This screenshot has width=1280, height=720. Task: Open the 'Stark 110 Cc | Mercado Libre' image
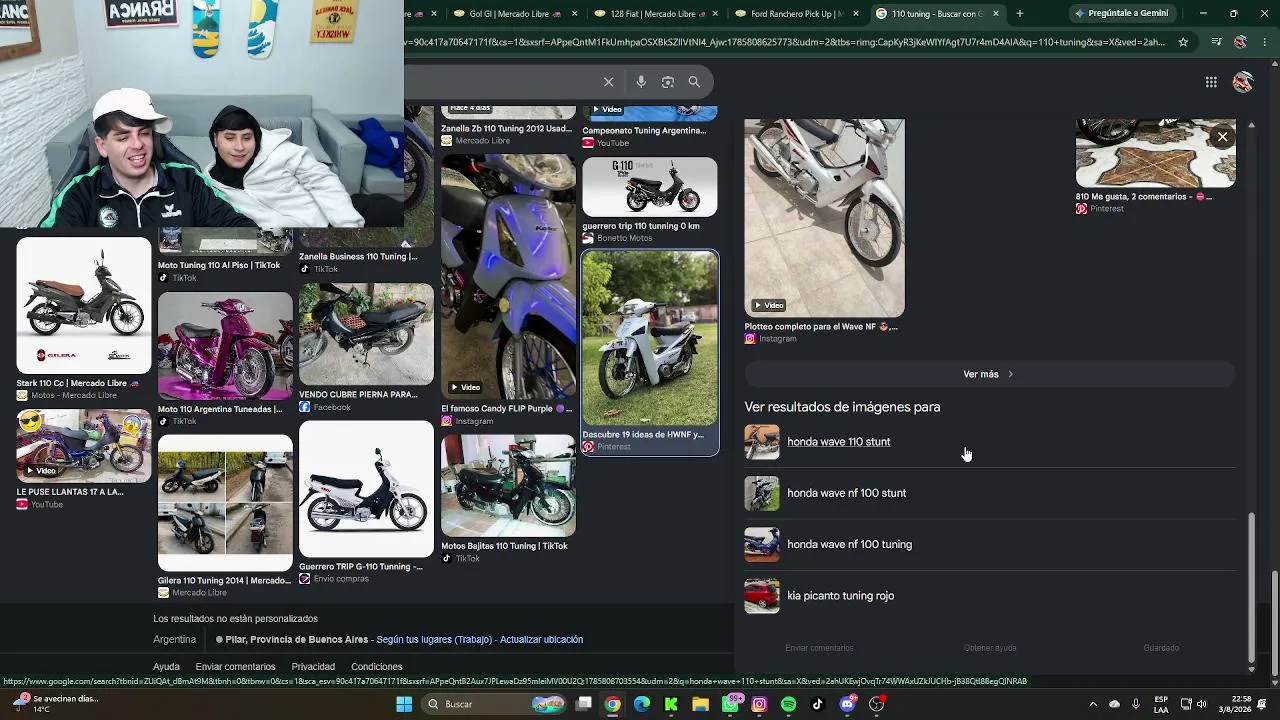coord(84,305)
